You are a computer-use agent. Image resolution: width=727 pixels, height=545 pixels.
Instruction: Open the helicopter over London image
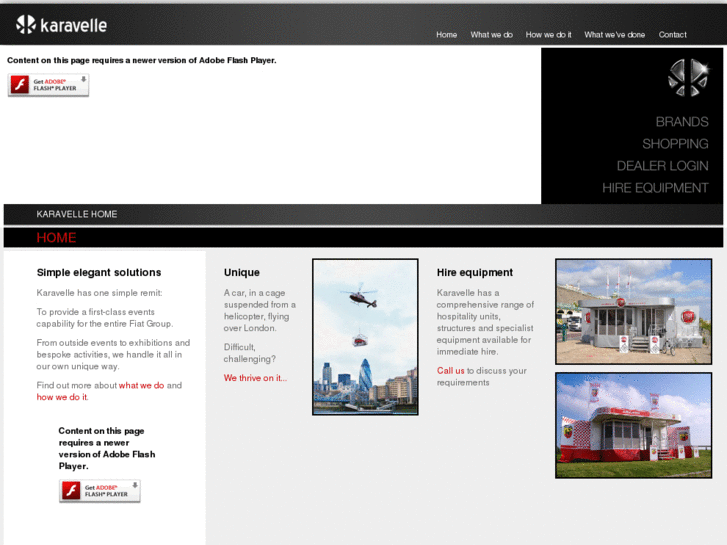coord(365,337)
